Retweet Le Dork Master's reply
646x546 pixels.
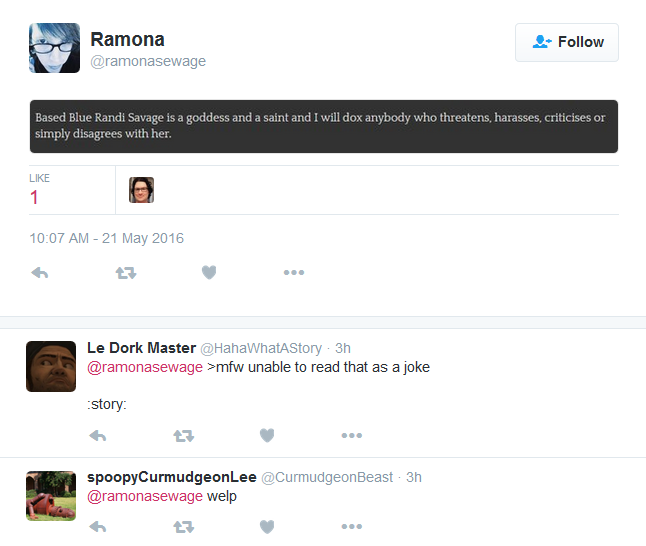(183, 436)
